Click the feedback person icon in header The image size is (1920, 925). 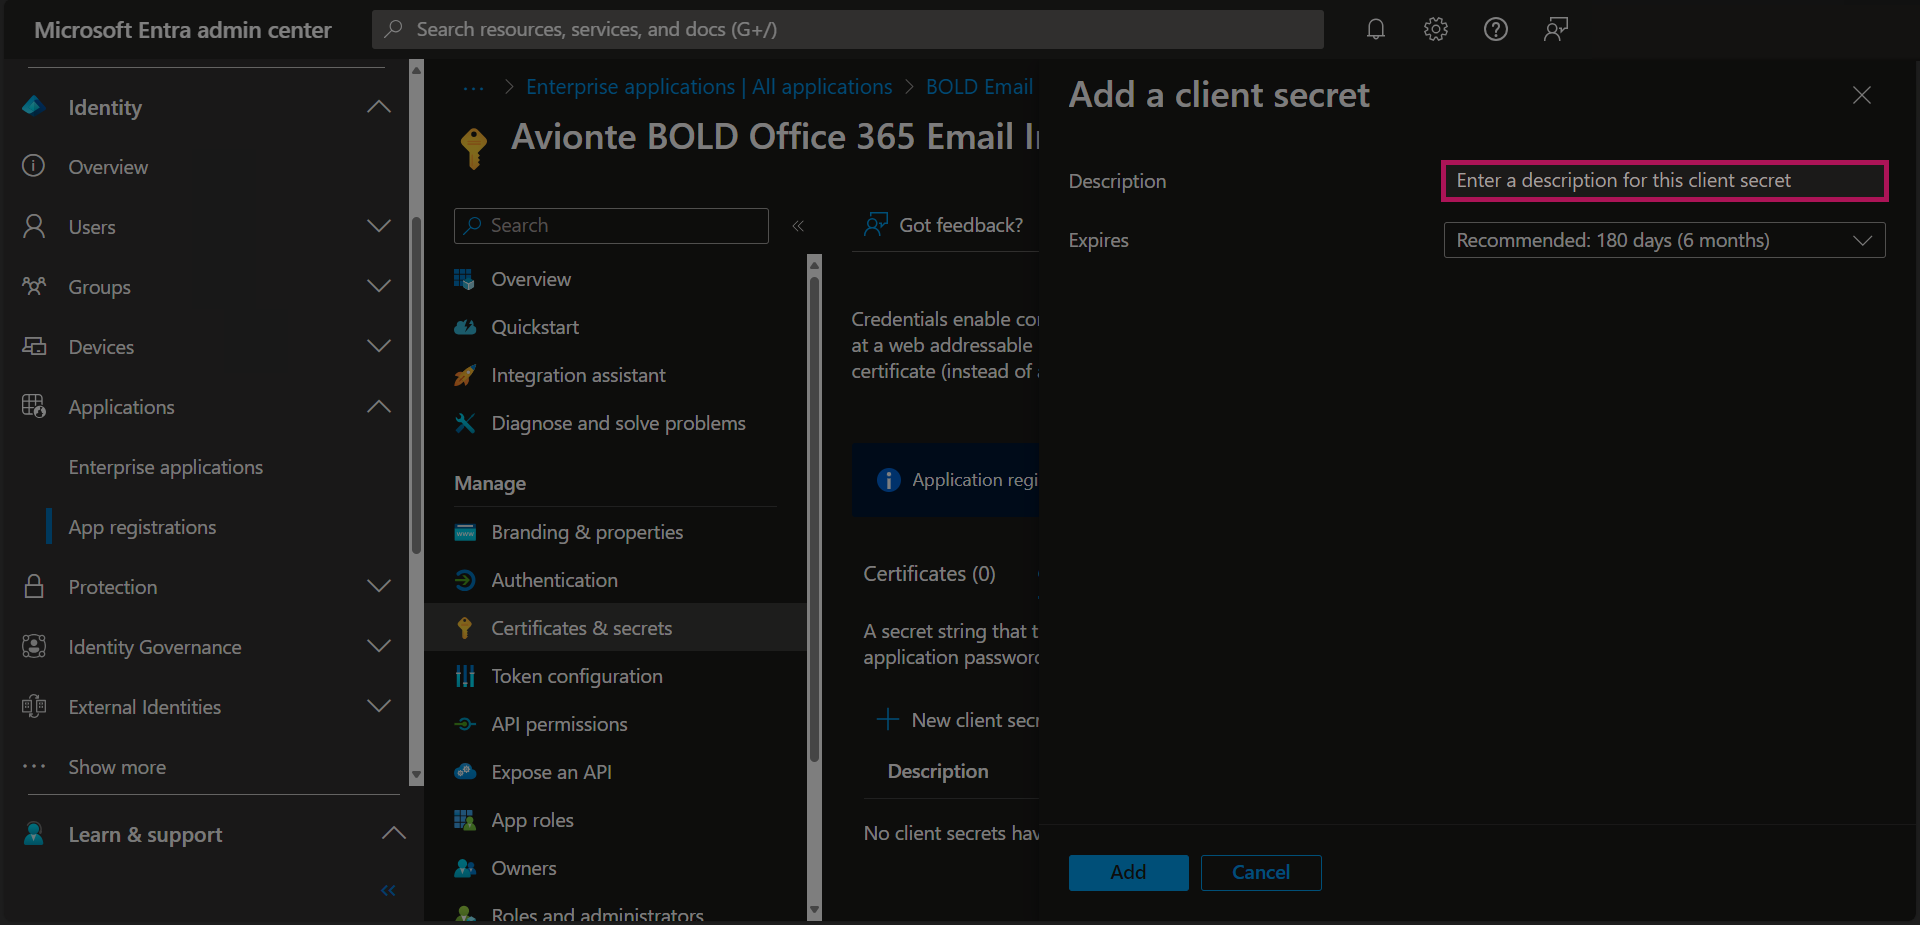1556,29
